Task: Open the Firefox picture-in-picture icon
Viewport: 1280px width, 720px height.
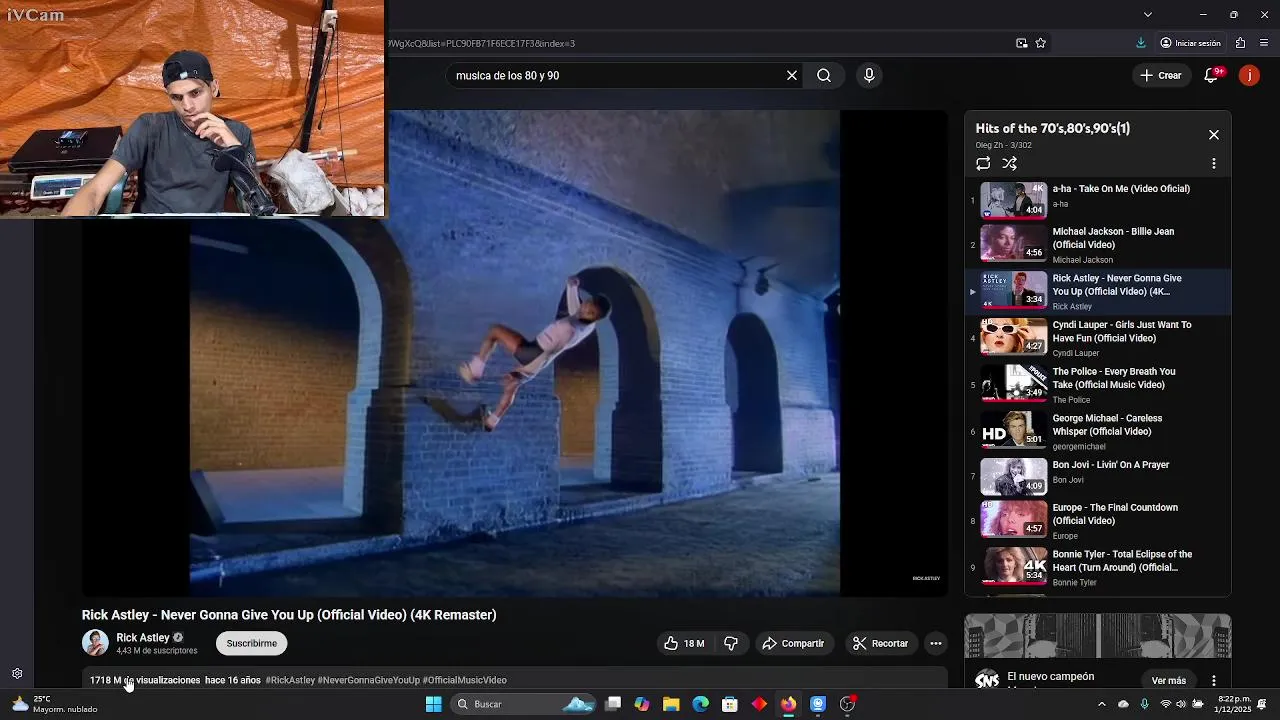Action: [x=1021, y=43]
